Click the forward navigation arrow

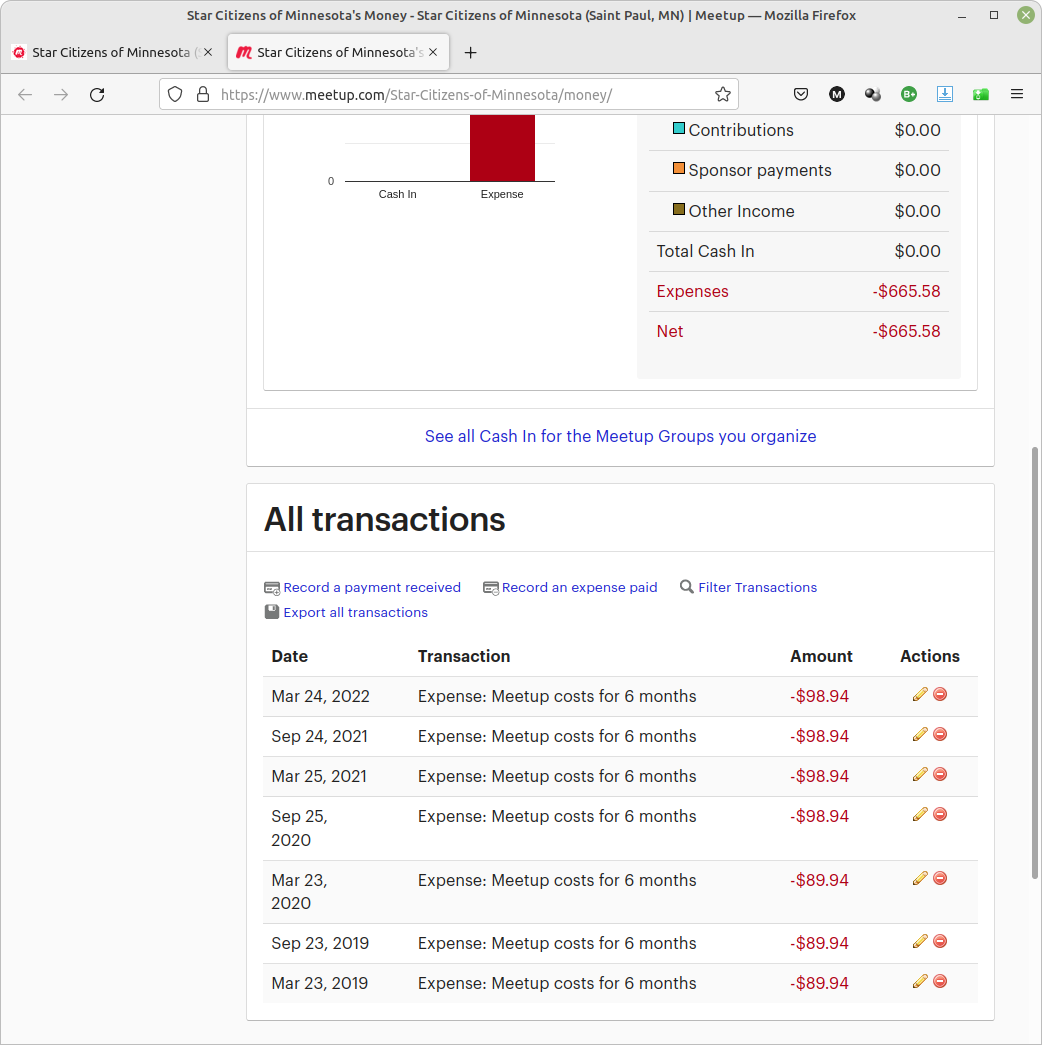(61, 95)
